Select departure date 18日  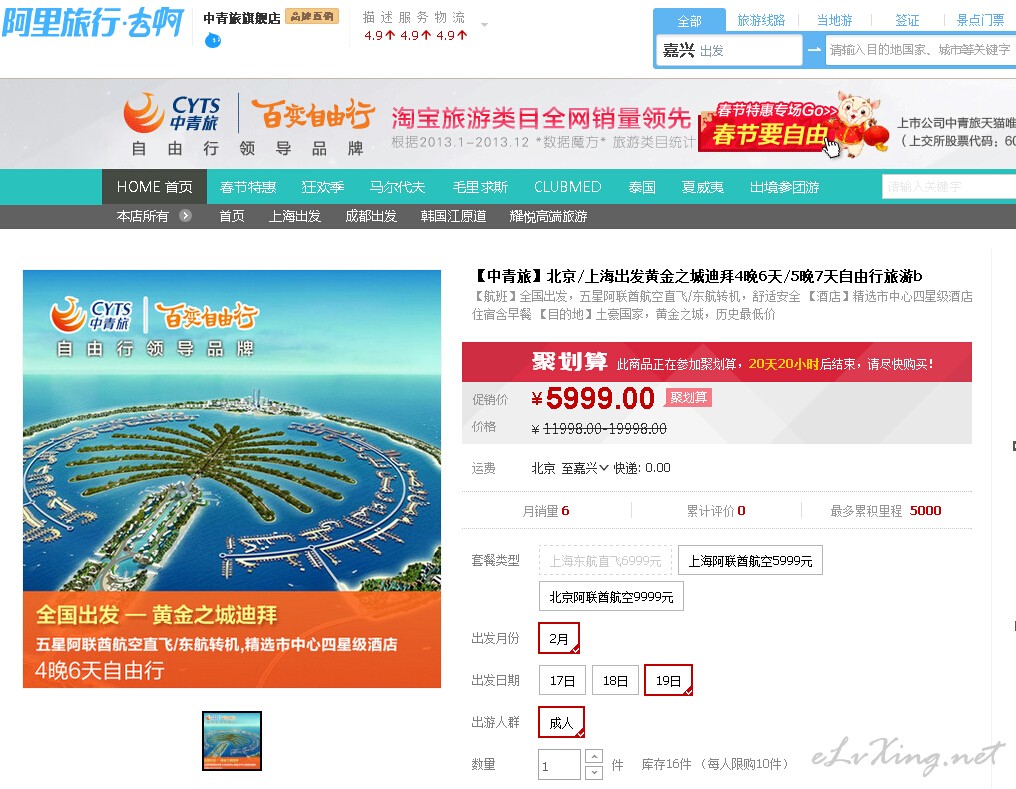[x=615, y=681]
